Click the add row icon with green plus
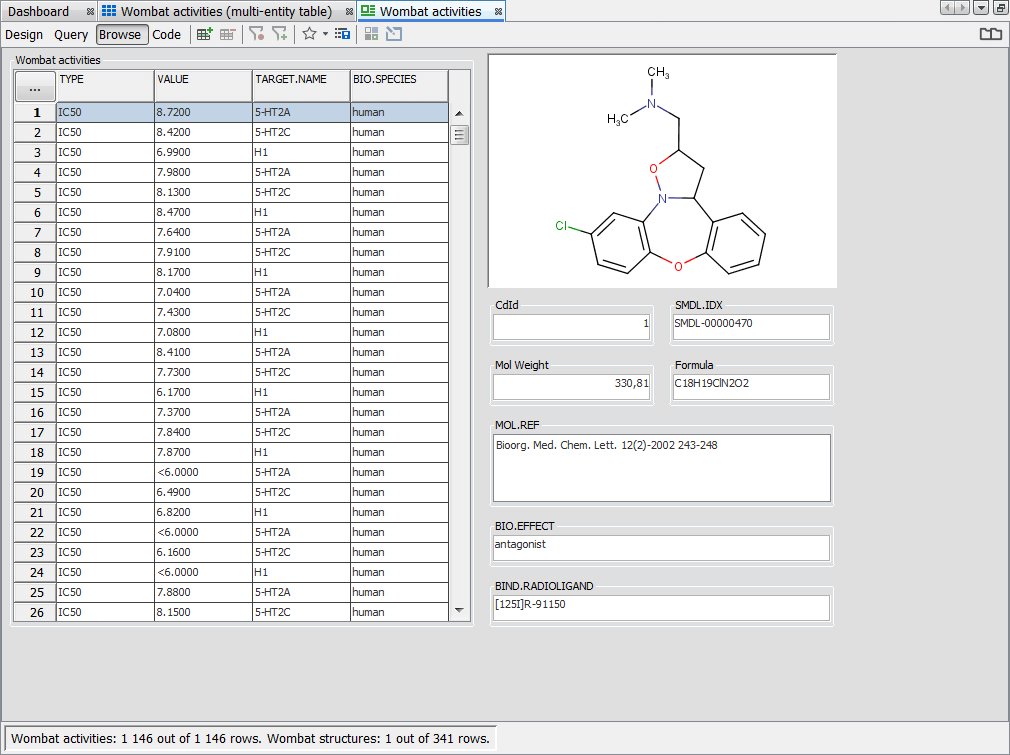The width and height of the screenshot is (1010, 755). [x=204, y=34]
